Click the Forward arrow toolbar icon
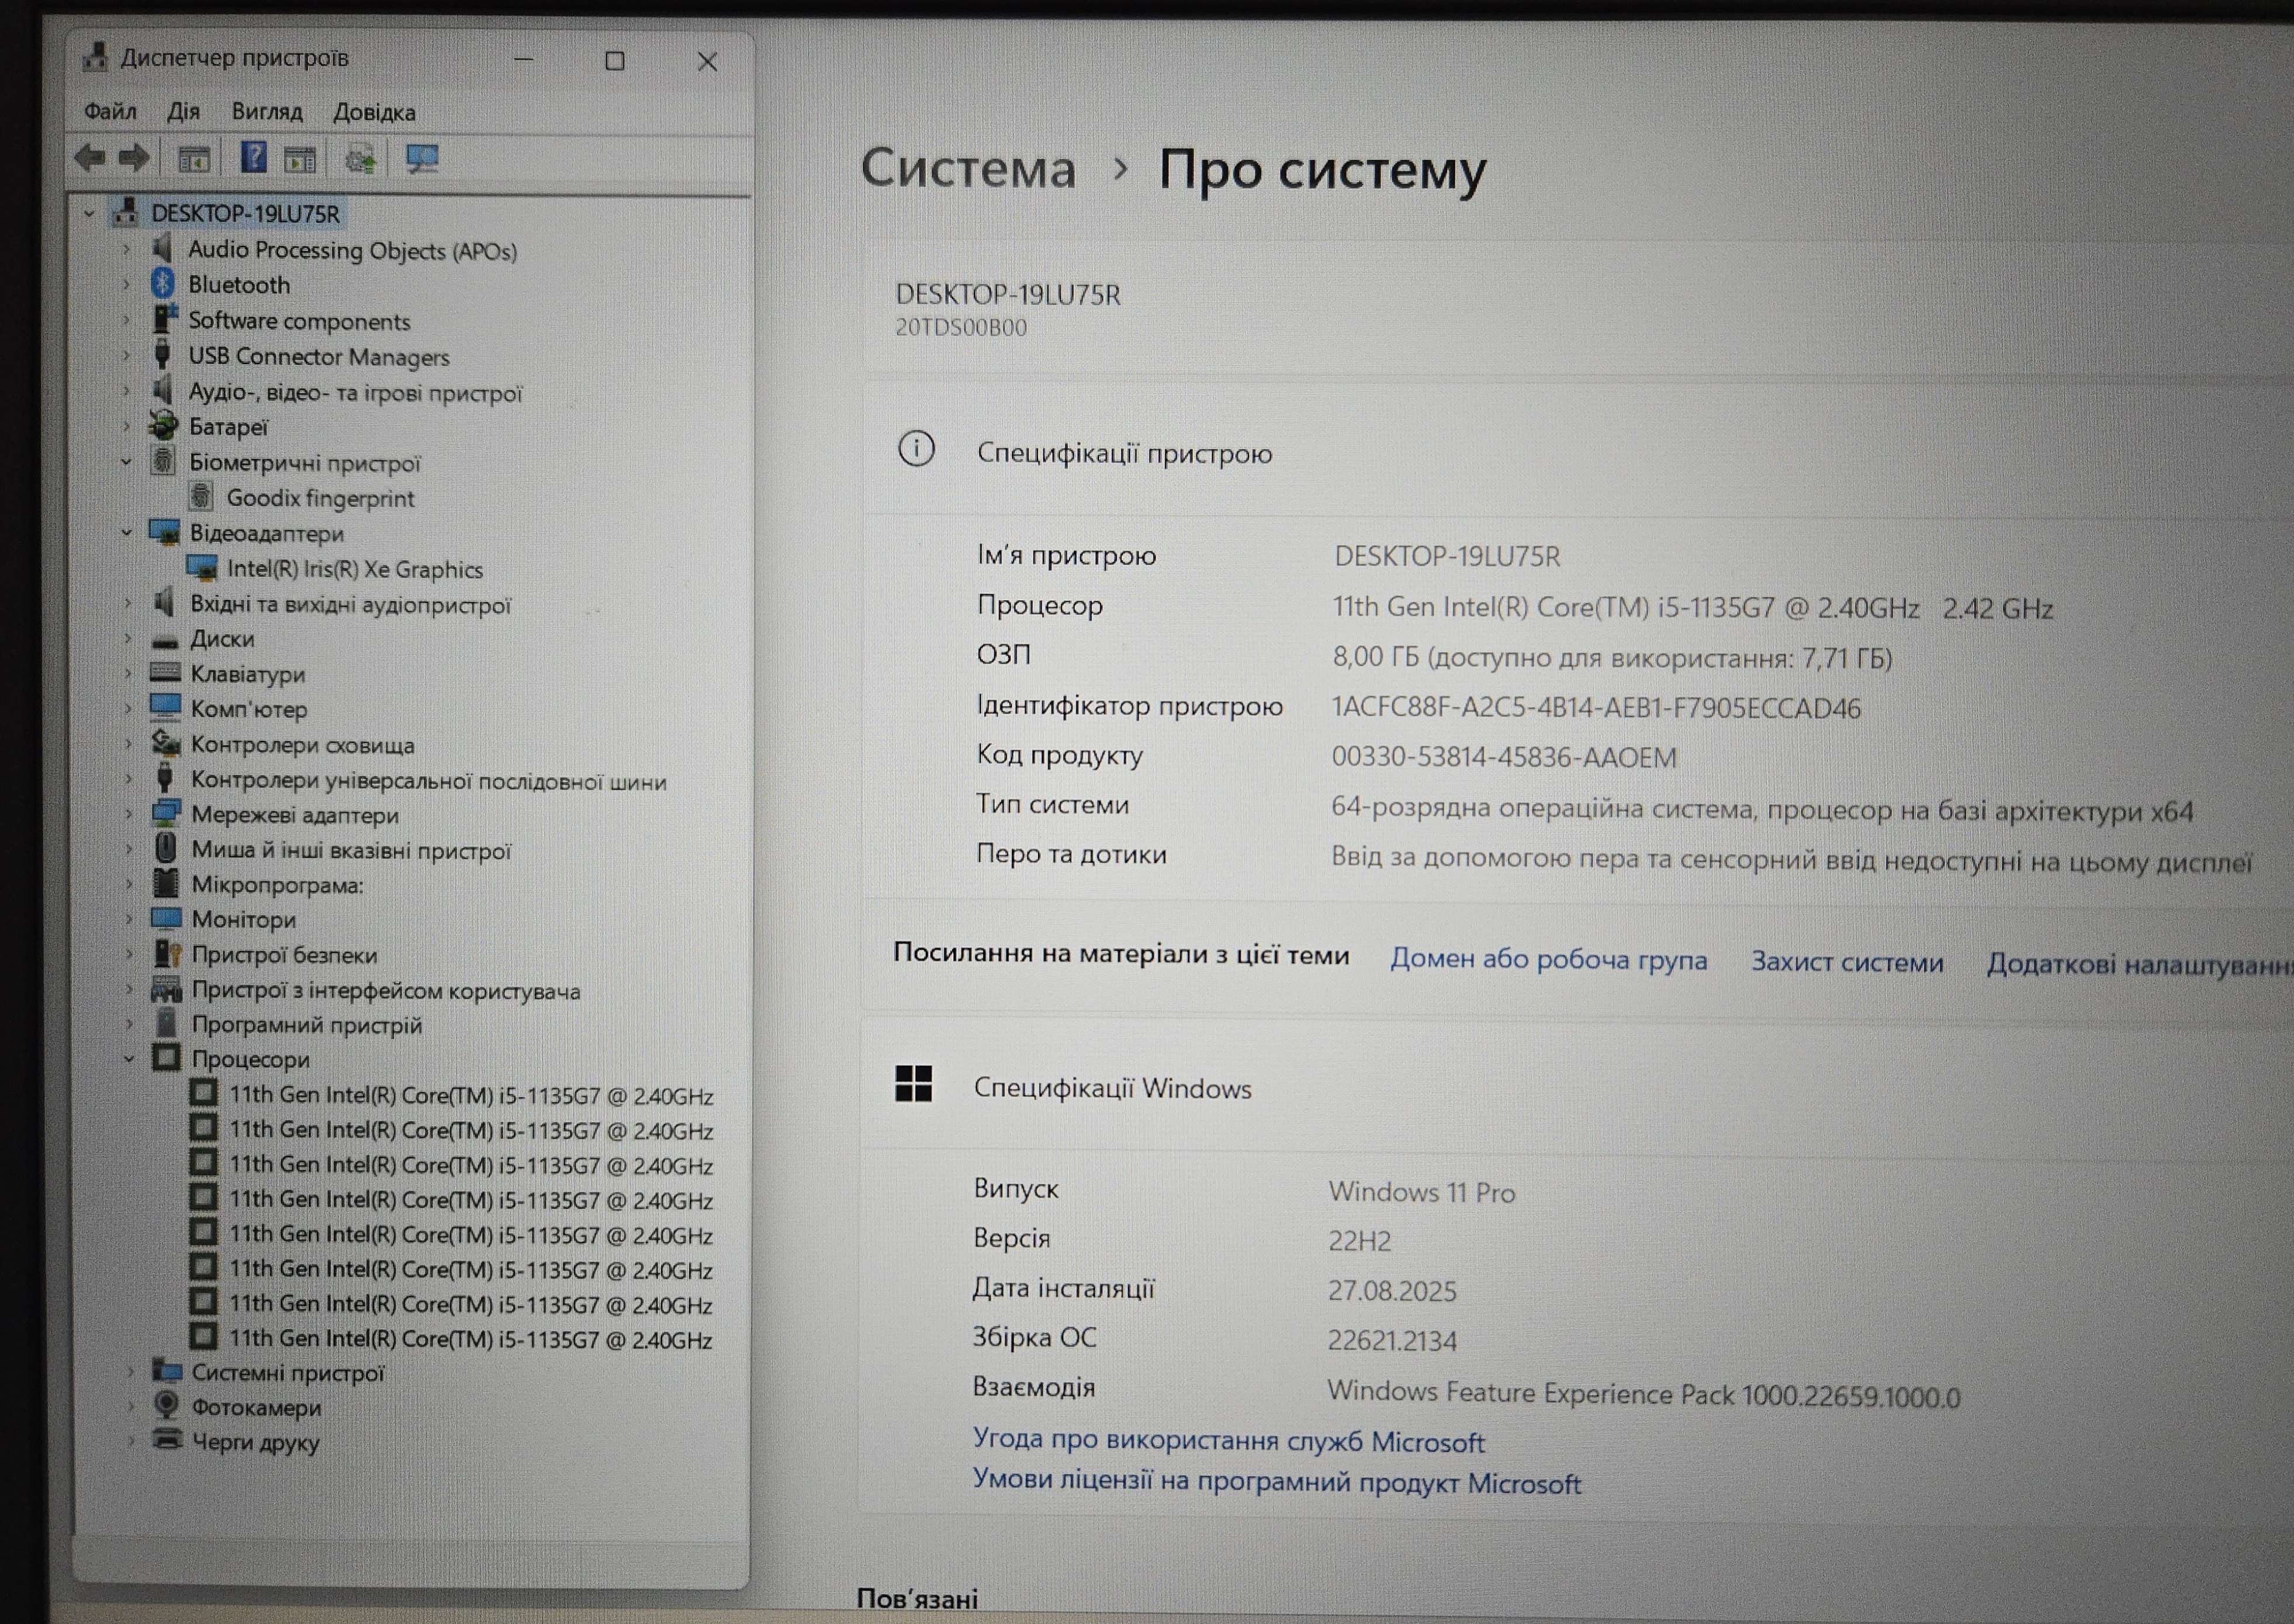The image size is (2294, 1624). [133, 158]
